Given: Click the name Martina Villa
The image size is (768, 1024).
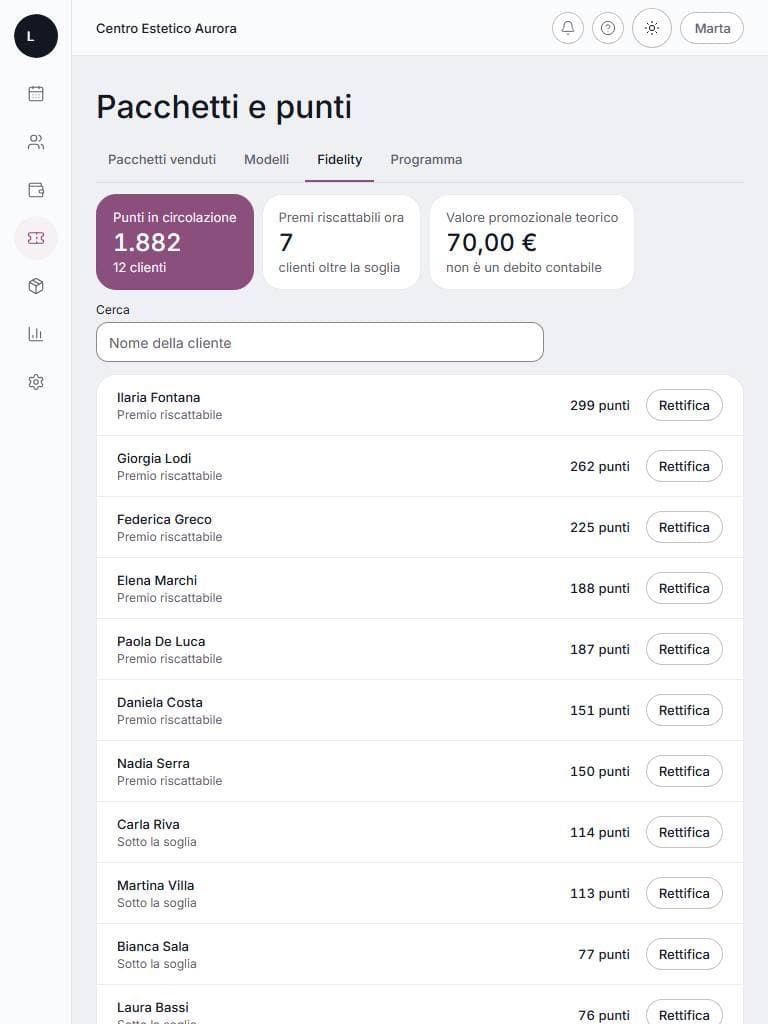Looking at the screenshot, I should coord(155,885).
